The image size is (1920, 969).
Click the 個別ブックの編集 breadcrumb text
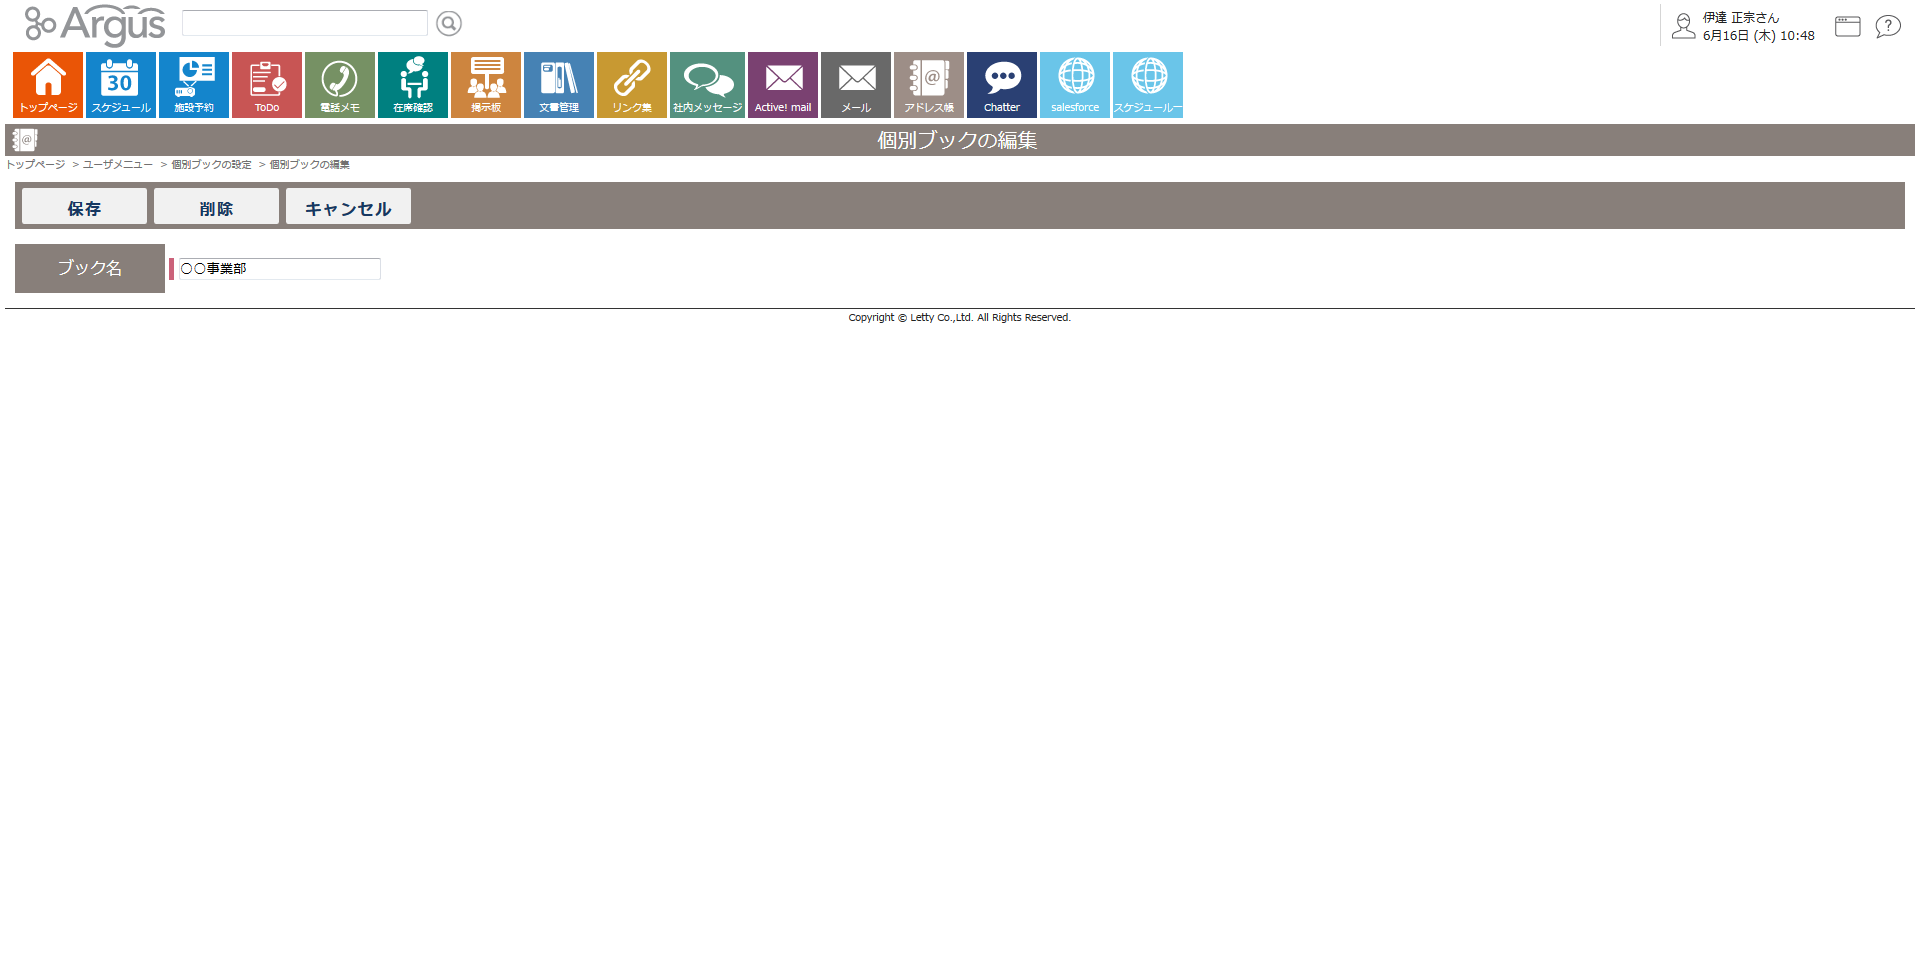(x=310, y=164)
